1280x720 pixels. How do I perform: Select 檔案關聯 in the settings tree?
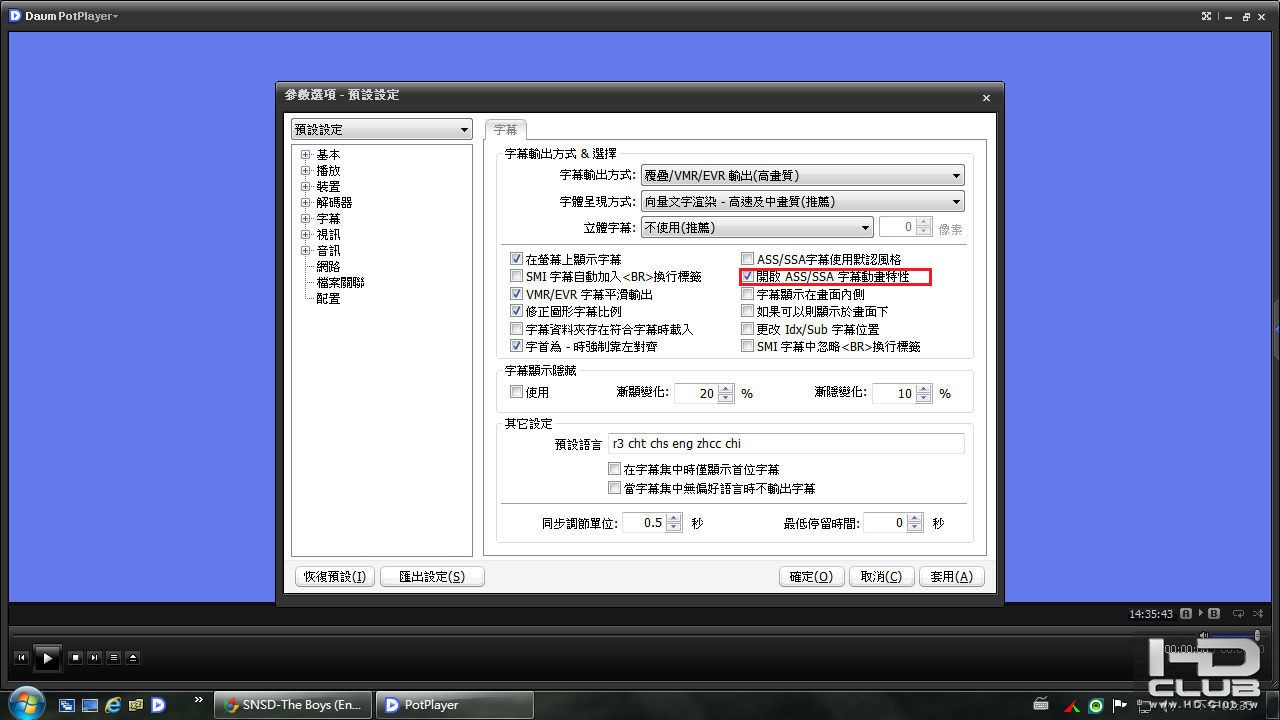point(340,283)
